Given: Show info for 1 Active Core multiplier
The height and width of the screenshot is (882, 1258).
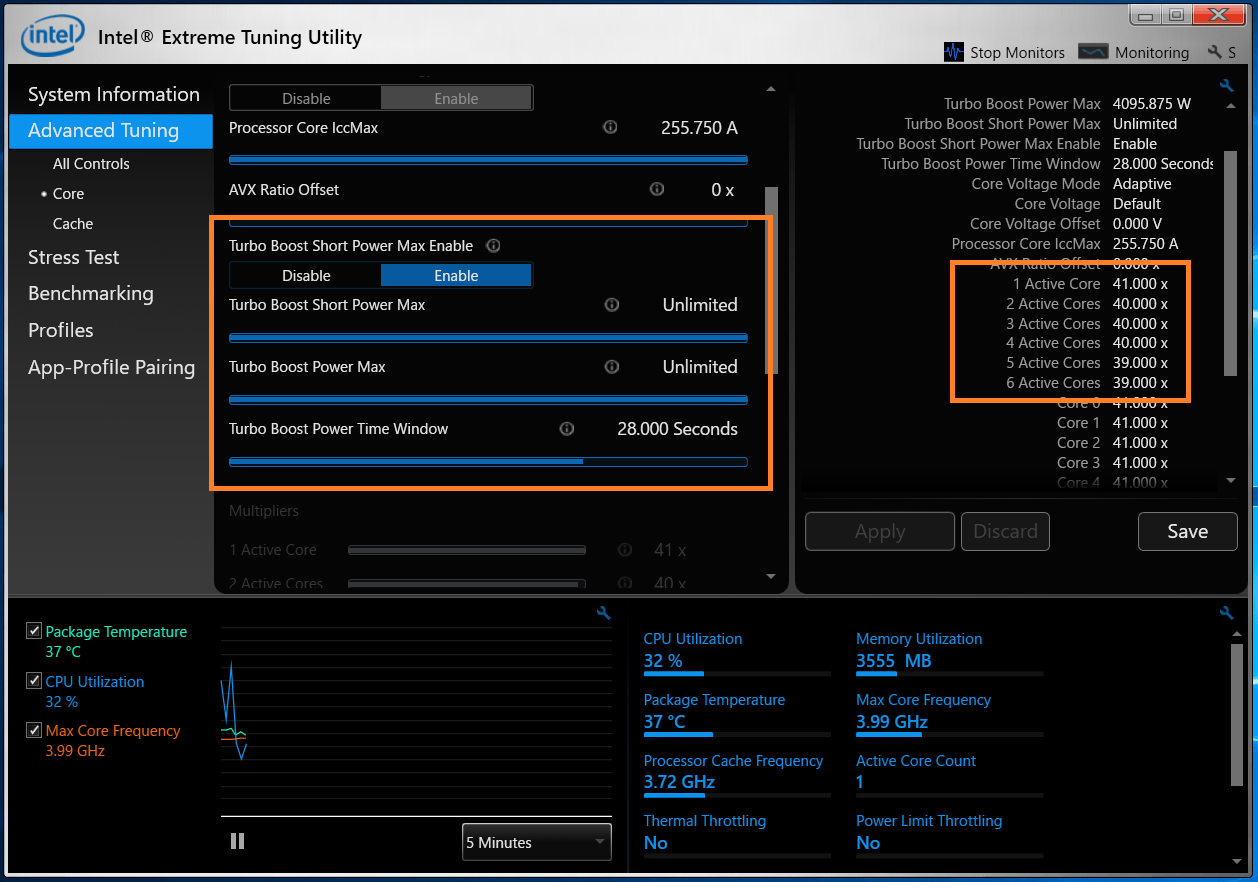Looking at the screenshot, I should pos(625,550).
